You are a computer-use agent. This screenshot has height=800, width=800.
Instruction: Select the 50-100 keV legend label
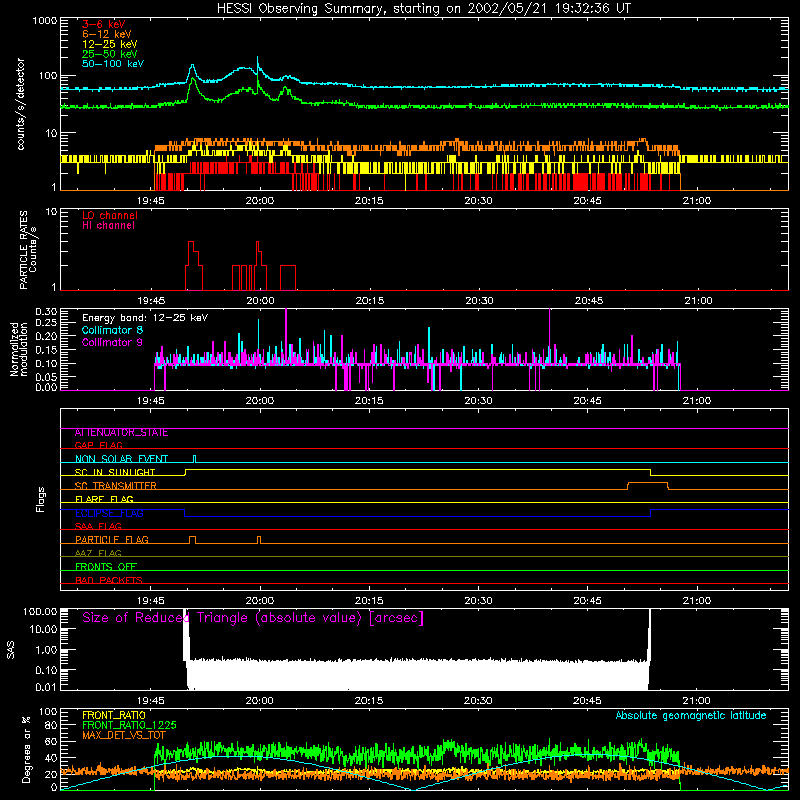pos(112,64)
